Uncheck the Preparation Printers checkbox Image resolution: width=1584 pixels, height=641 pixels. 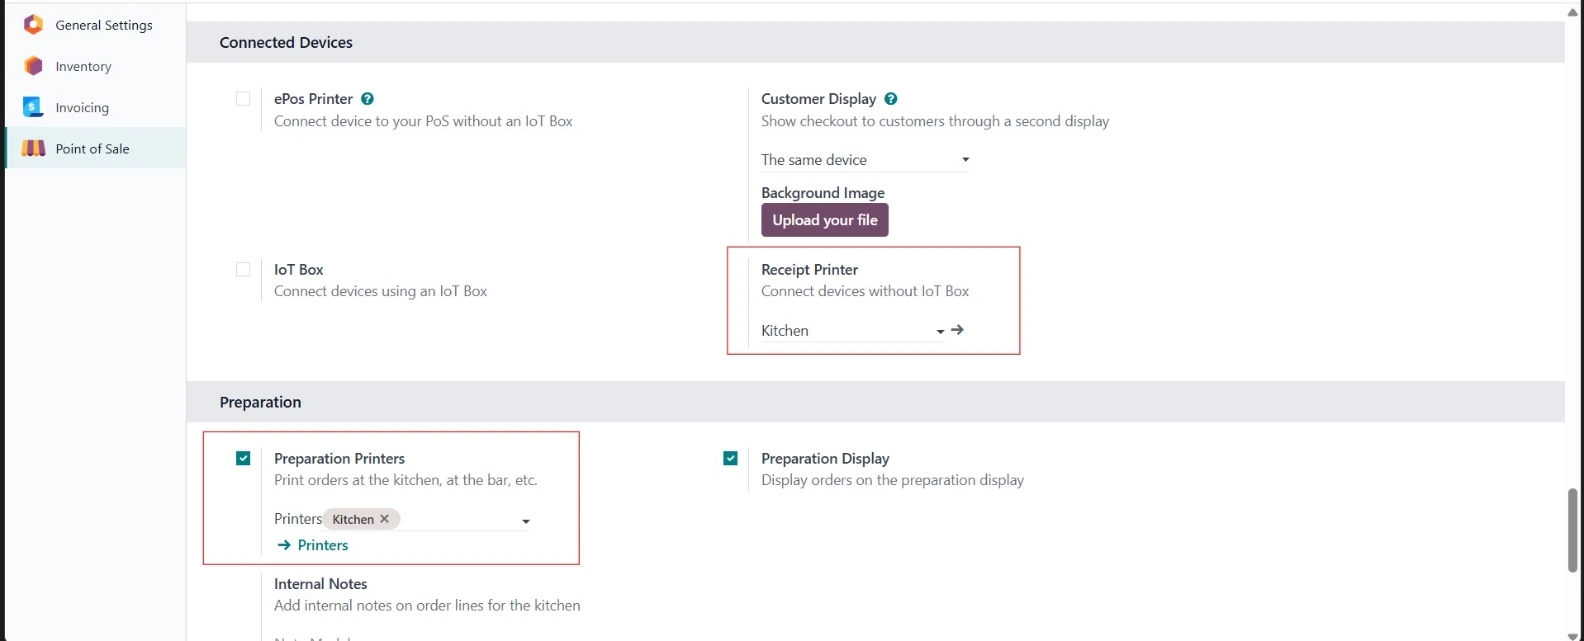point(243,458)
